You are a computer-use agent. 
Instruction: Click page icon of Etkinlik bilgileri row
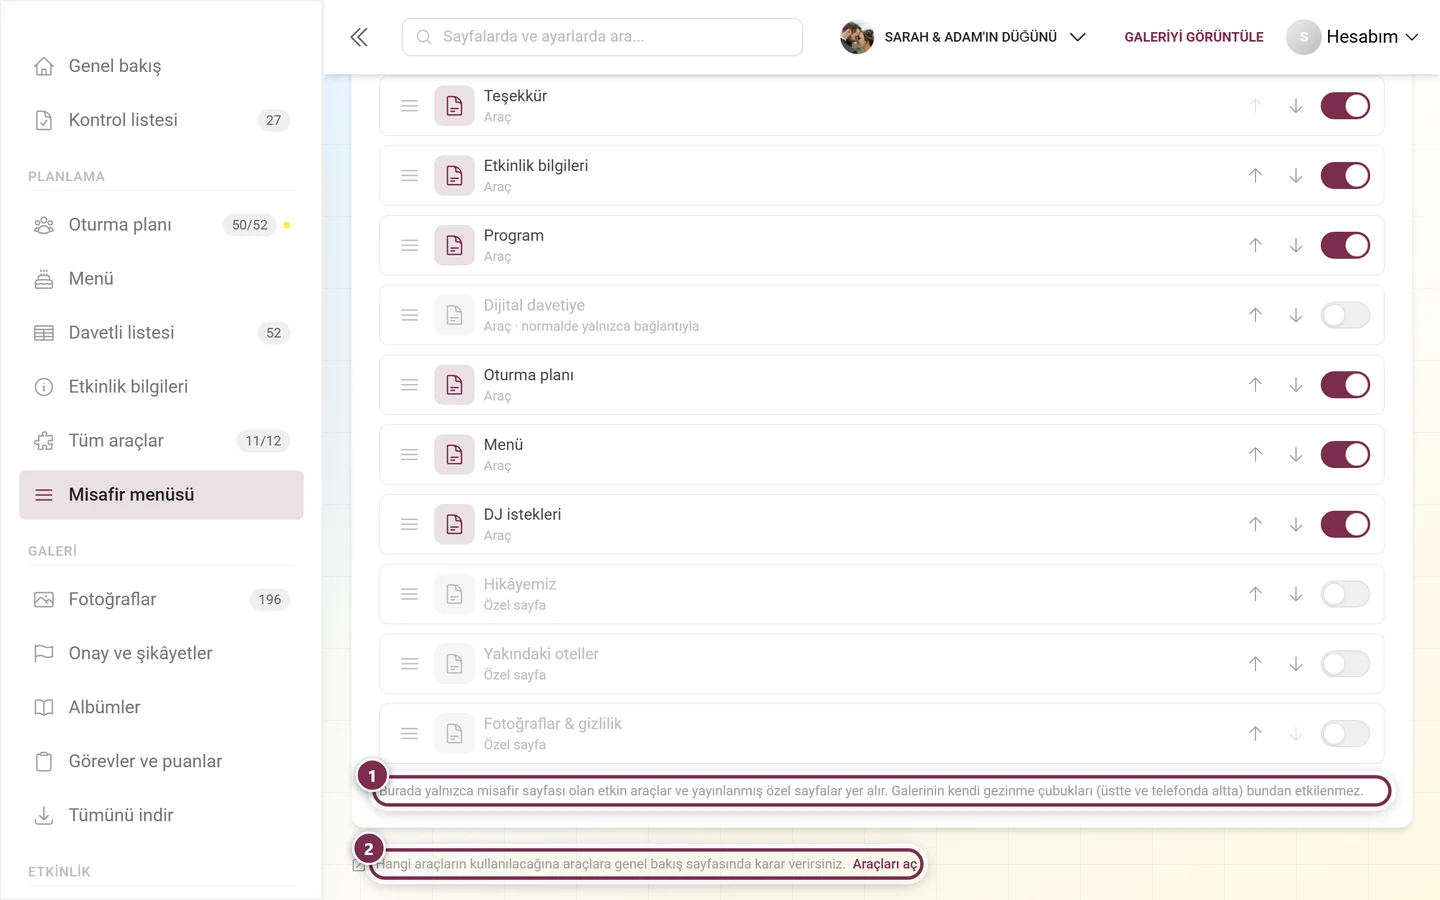click(454, 176)
